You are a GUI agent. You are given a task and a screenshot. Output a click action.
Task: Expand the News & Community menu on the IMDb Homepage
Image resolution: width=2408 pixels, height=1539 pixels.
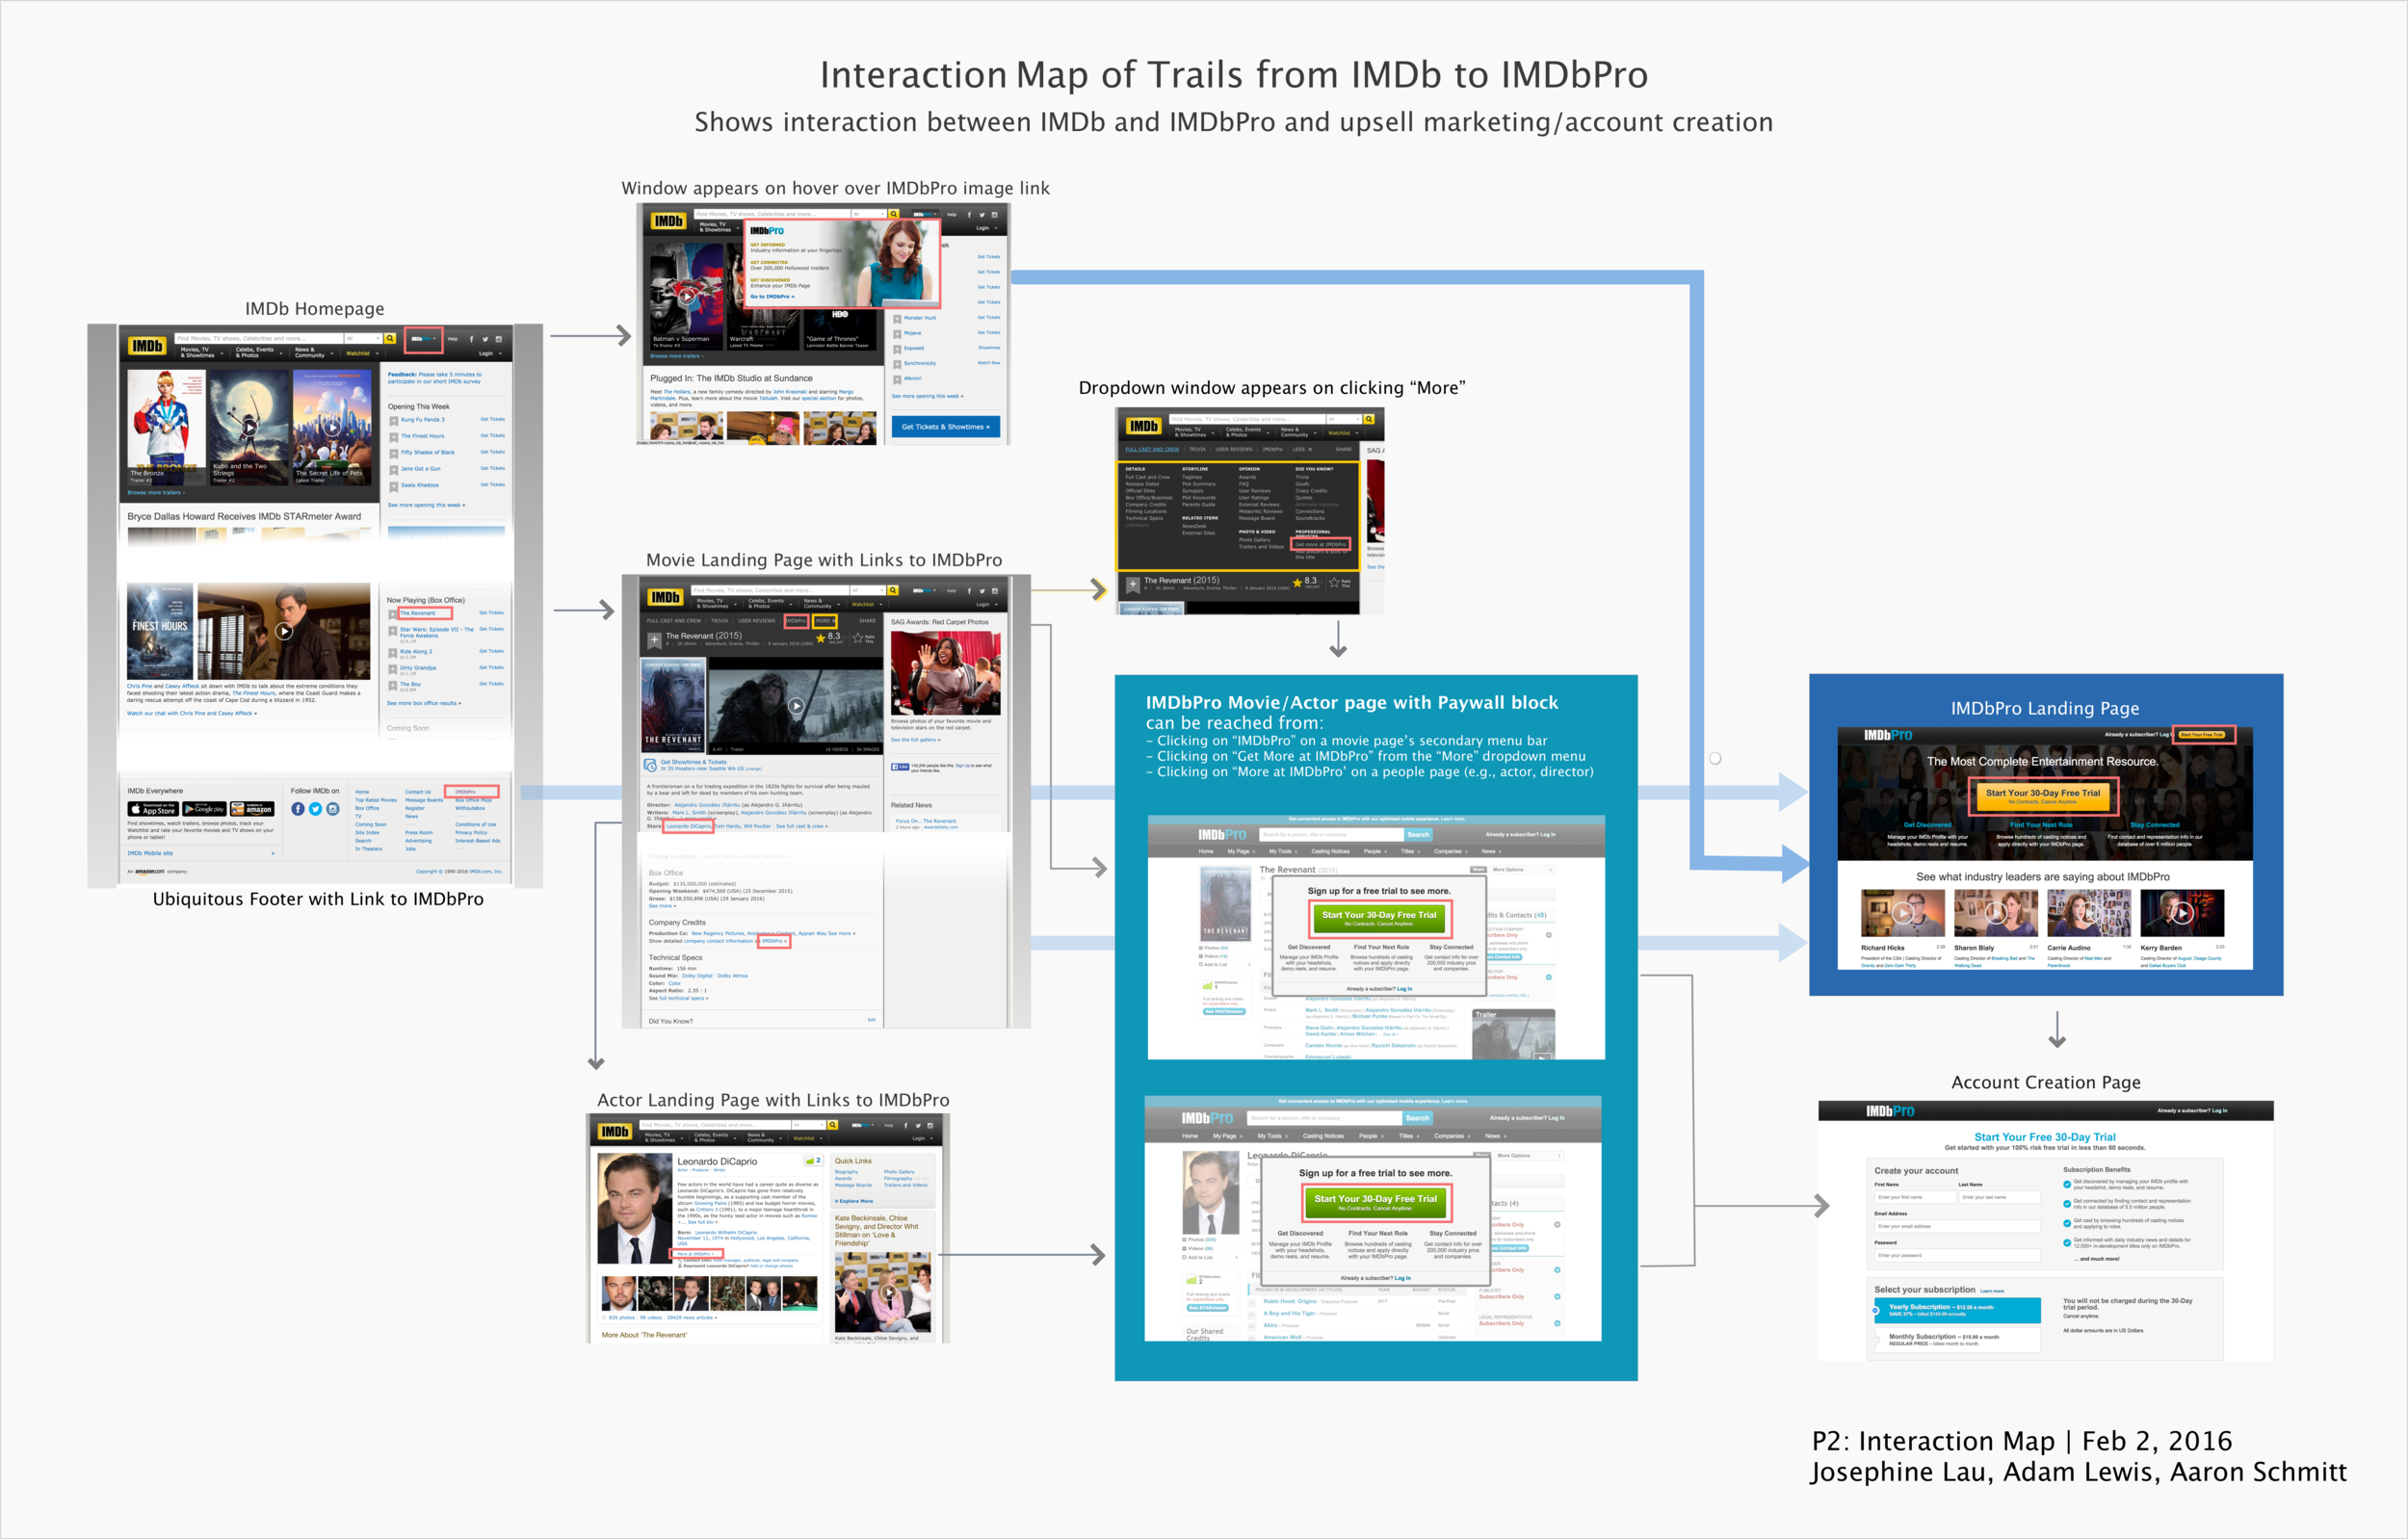pyautogui.click(x=313, y=352)
